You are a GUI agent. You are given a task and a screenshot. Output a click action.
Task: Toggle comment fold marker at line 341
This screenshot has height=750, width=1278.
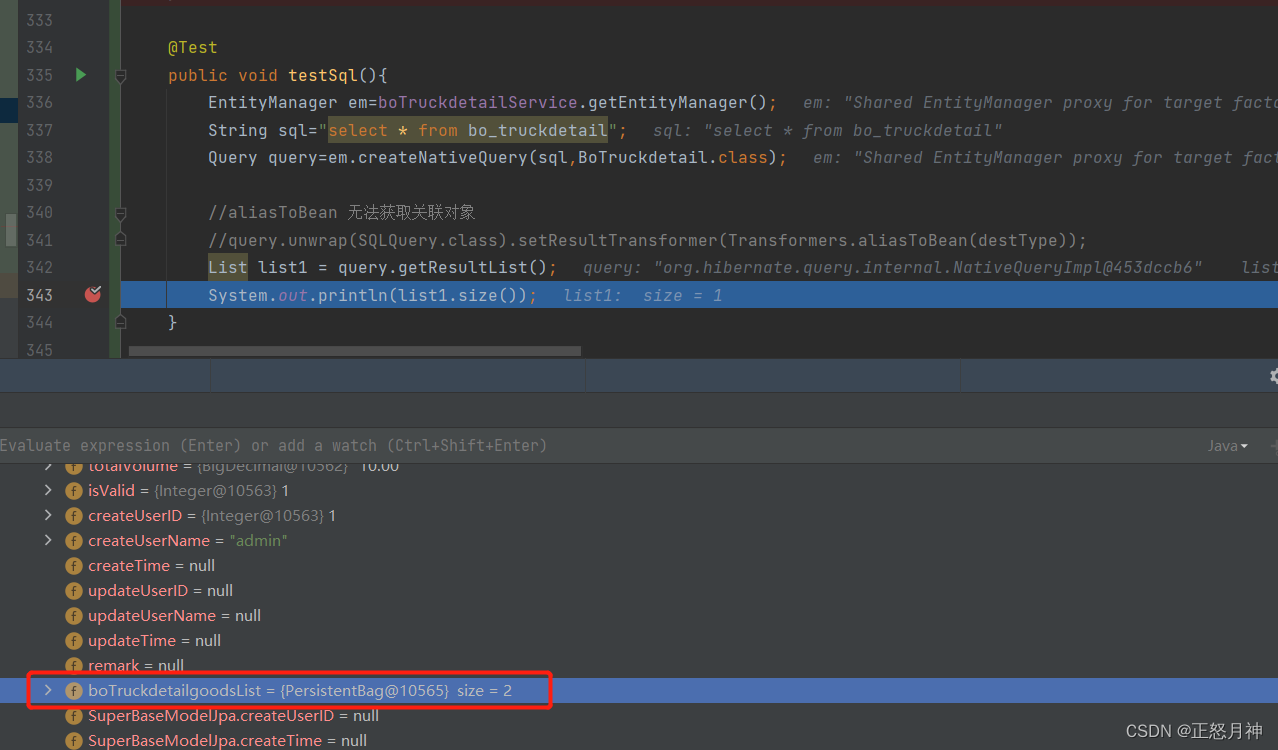tap(120, 239)
